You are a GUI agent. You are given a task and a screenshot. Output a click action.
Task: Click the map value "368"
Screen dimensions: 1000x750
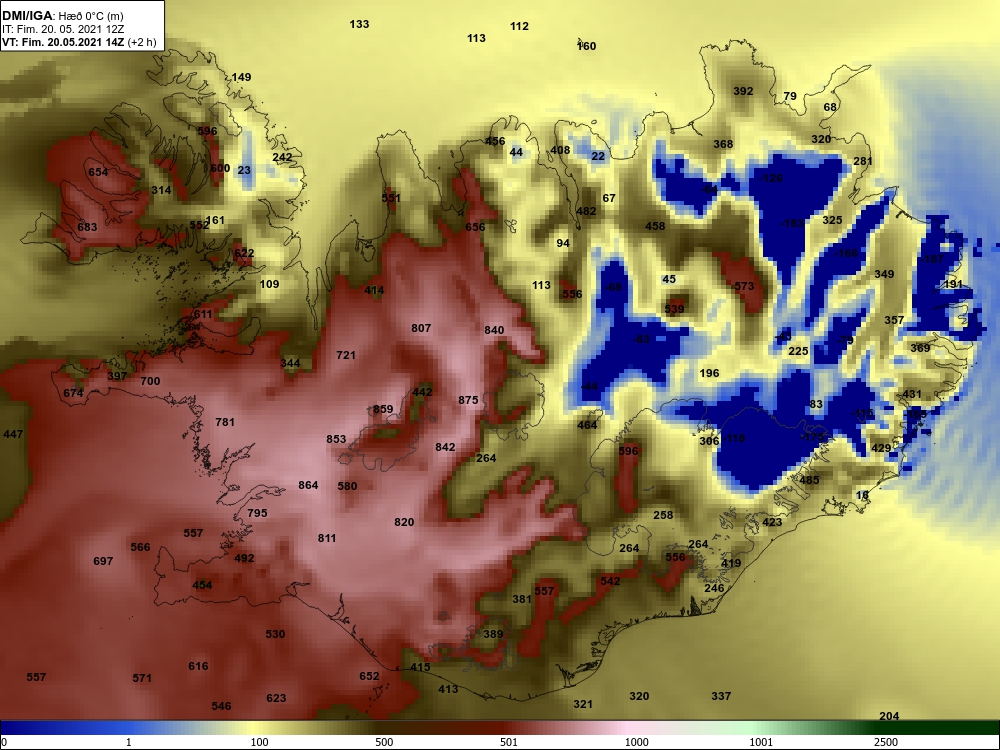(x=723, y=144)
